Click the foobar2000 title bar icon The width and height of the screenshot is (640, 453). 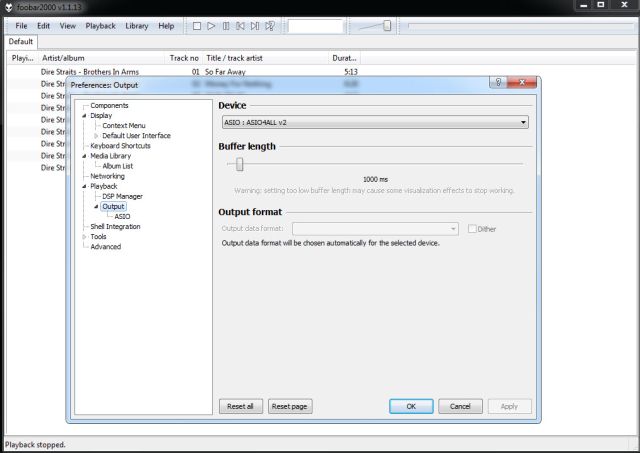[9, 7]
